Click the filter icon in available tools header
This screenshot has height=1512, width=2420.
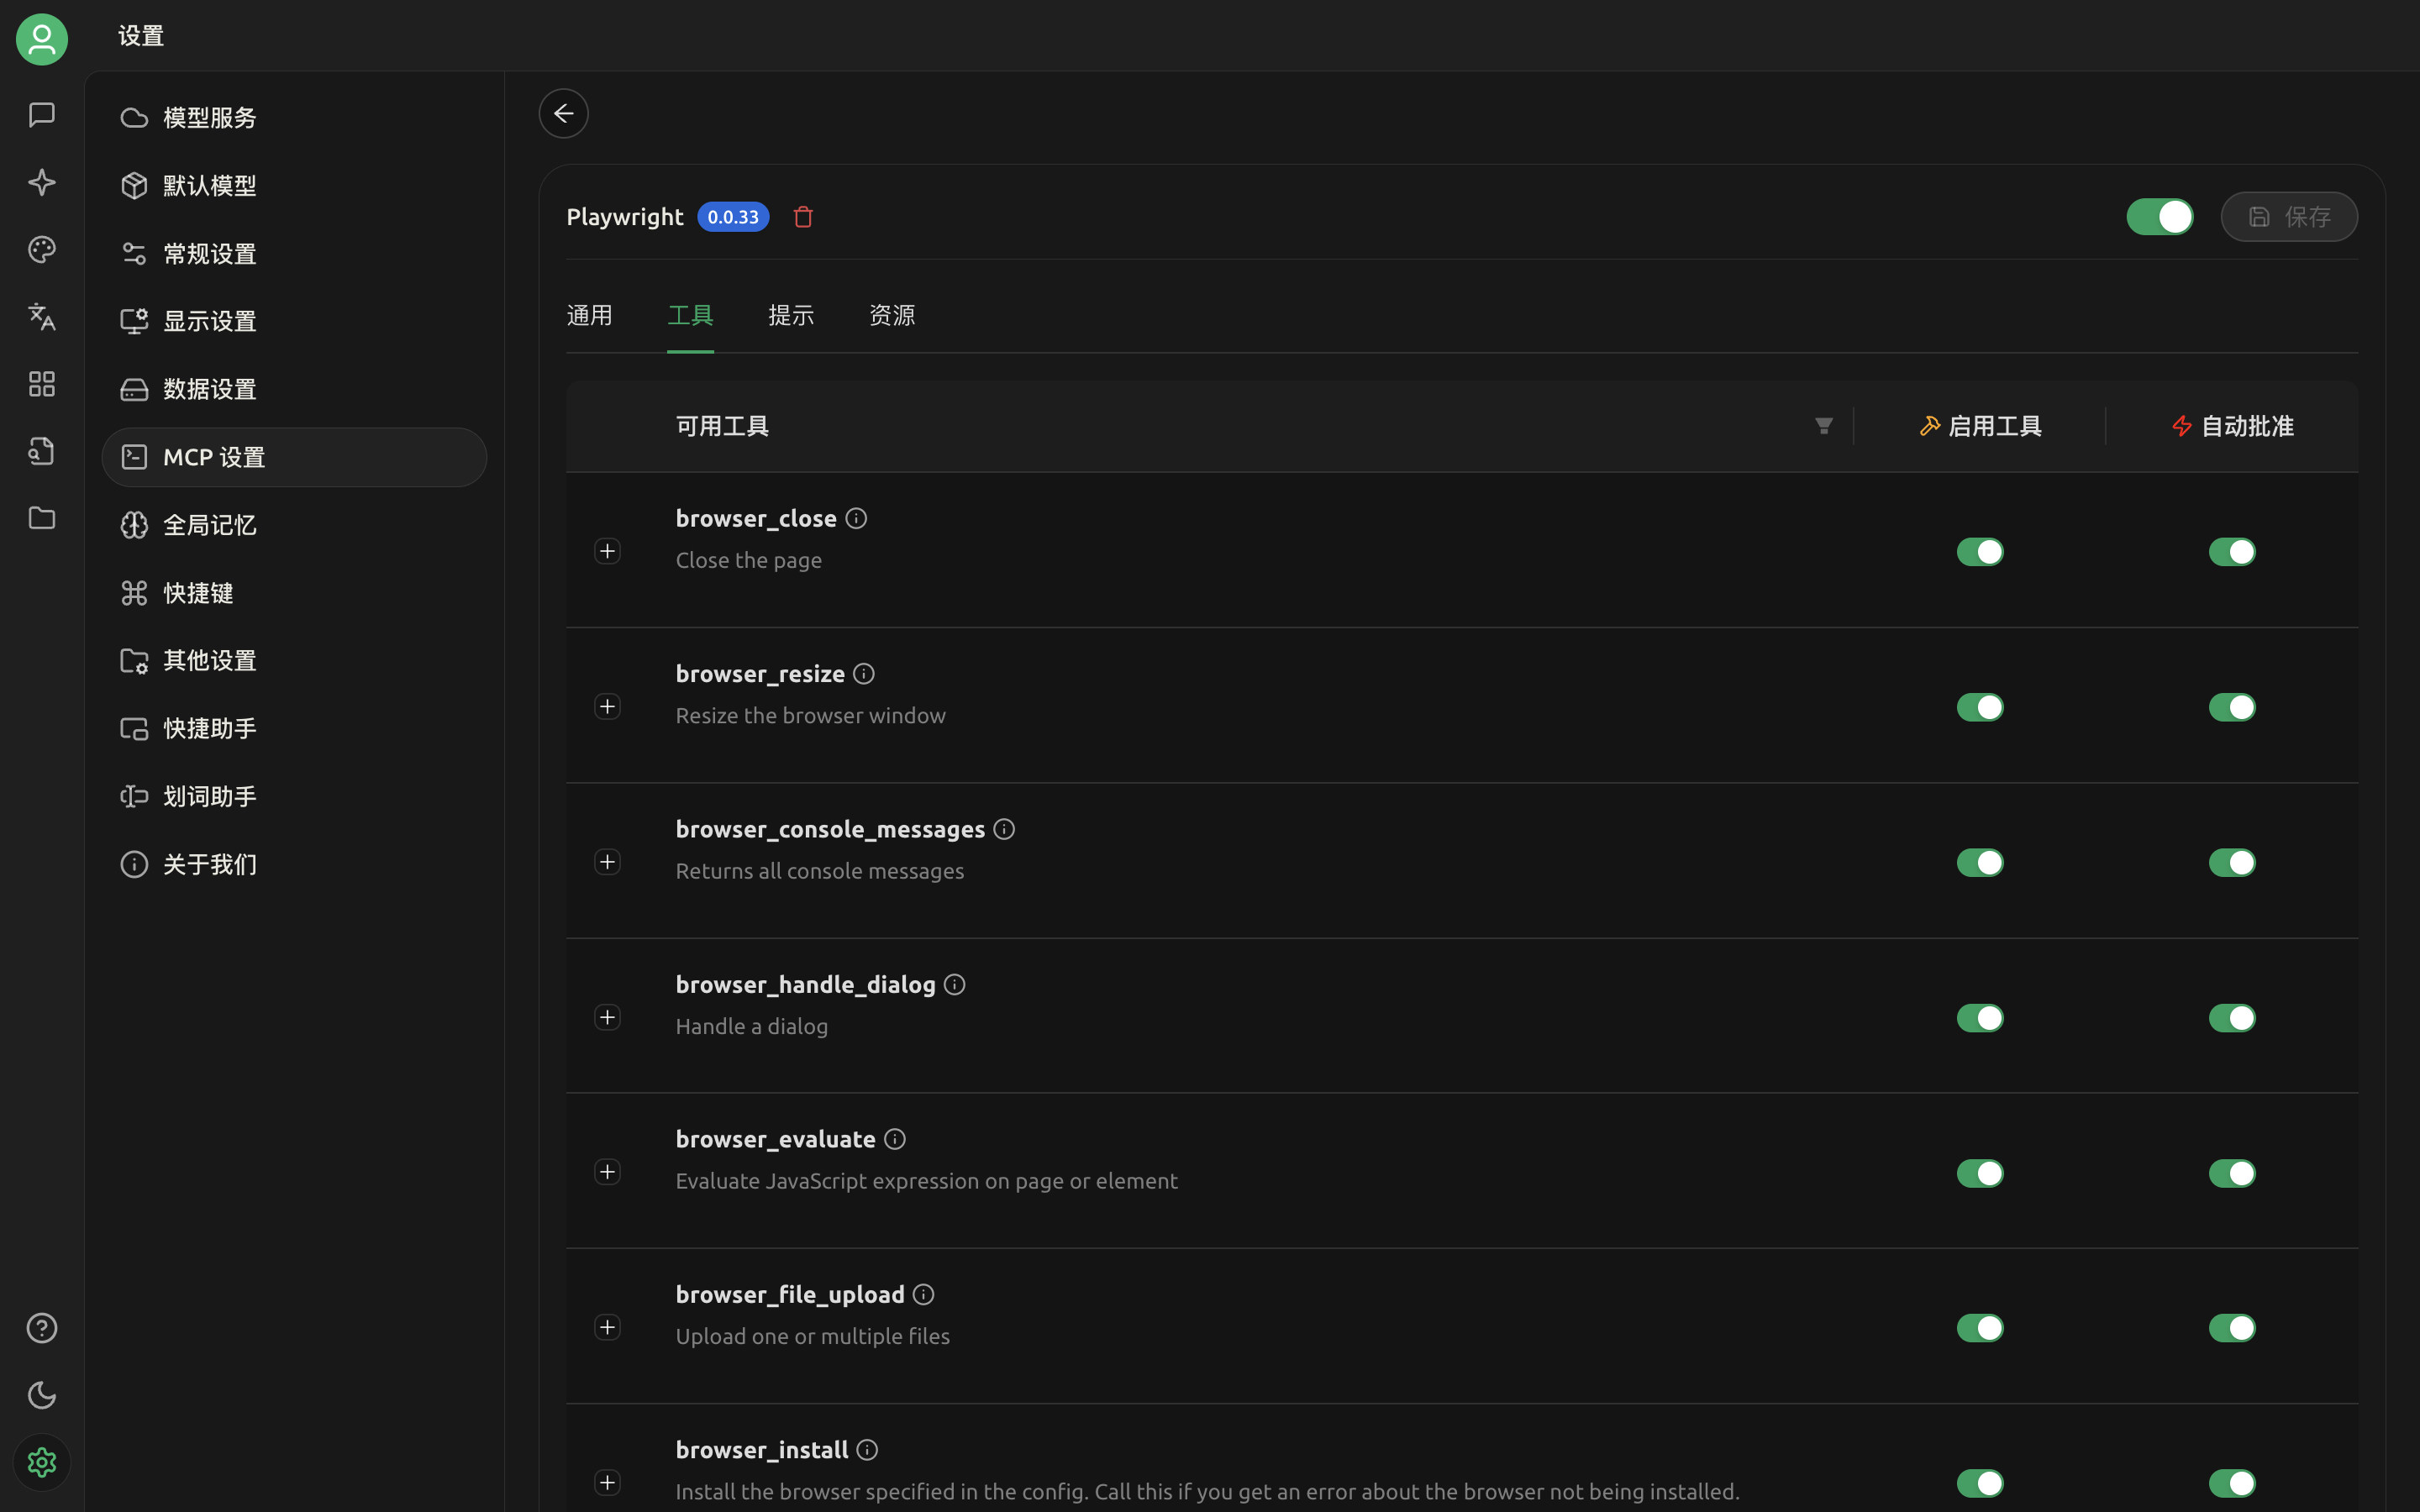(x=1823, y=426)
